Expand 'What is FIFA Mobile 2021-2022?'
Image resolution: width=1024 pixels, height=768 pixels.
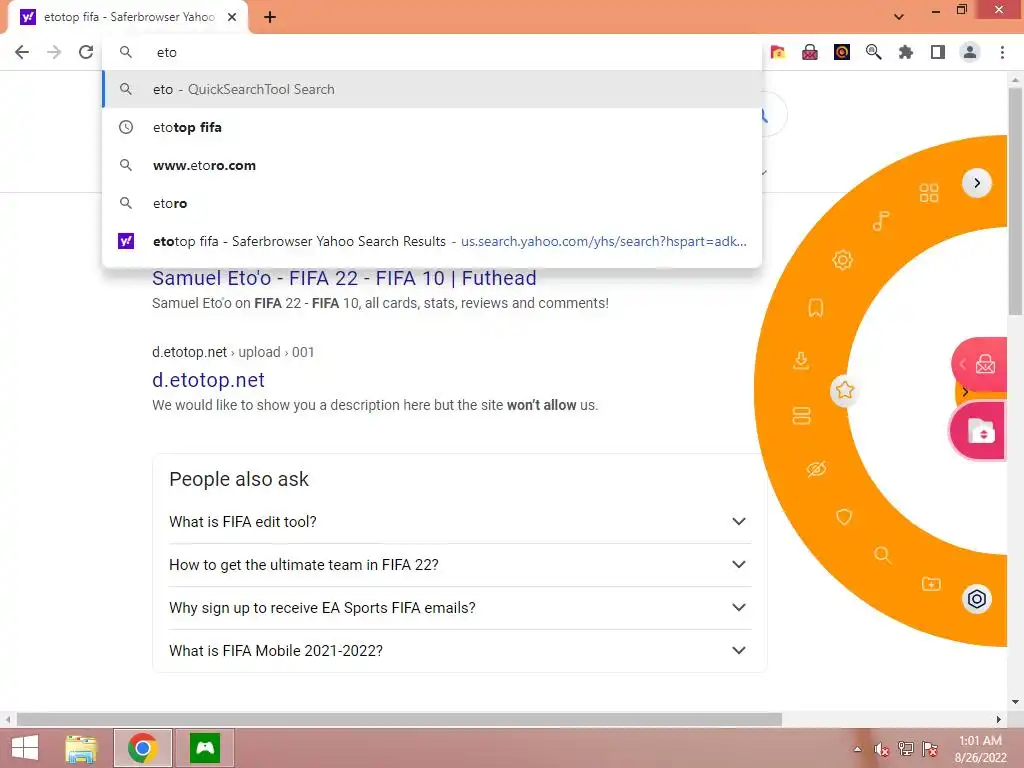pyautogui.click(x=460, y=651)
